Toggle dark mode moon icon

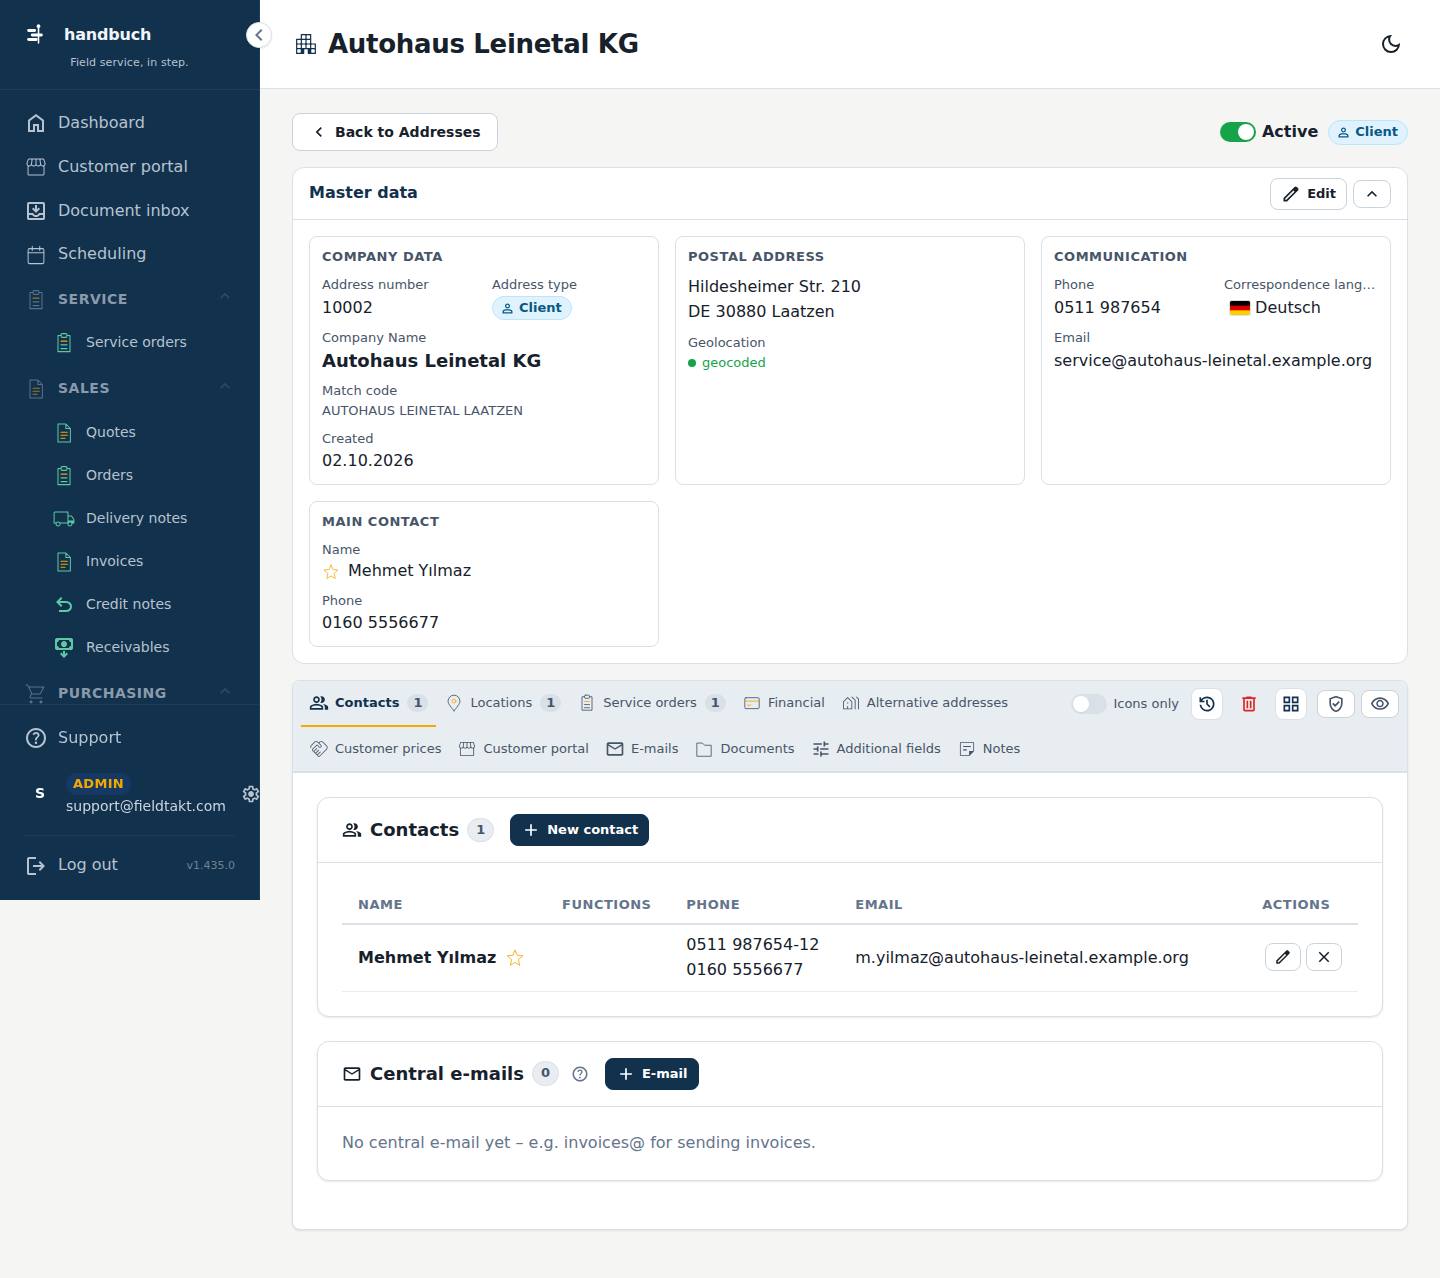1390,44
